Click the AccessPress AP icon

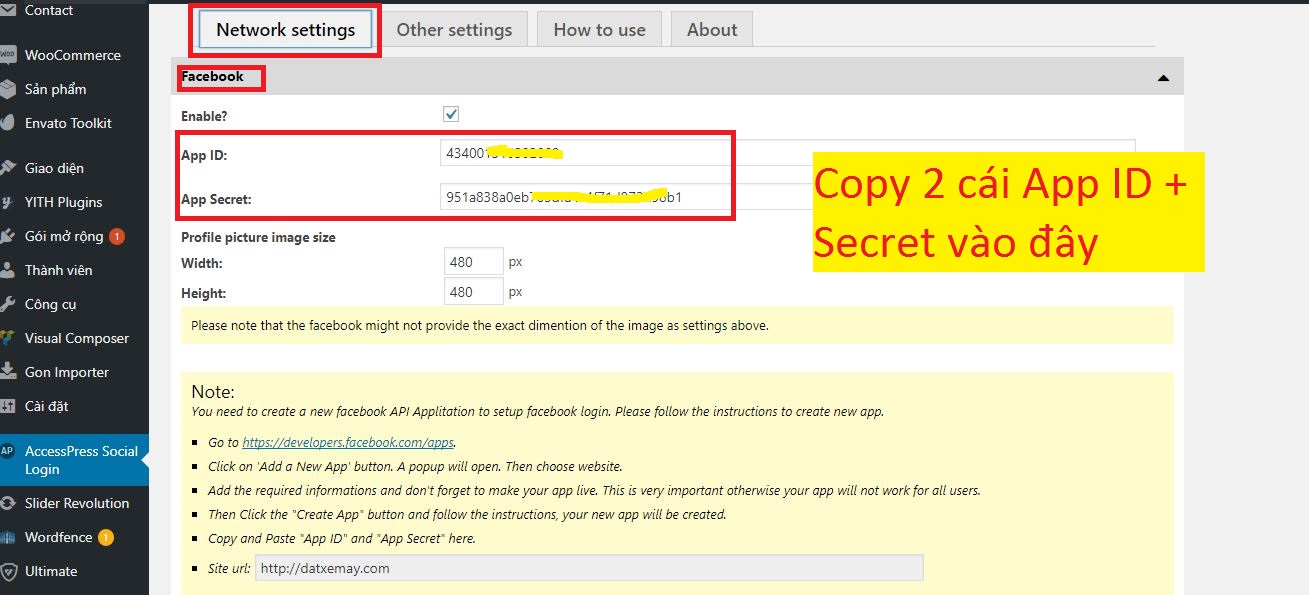(8, 451)
